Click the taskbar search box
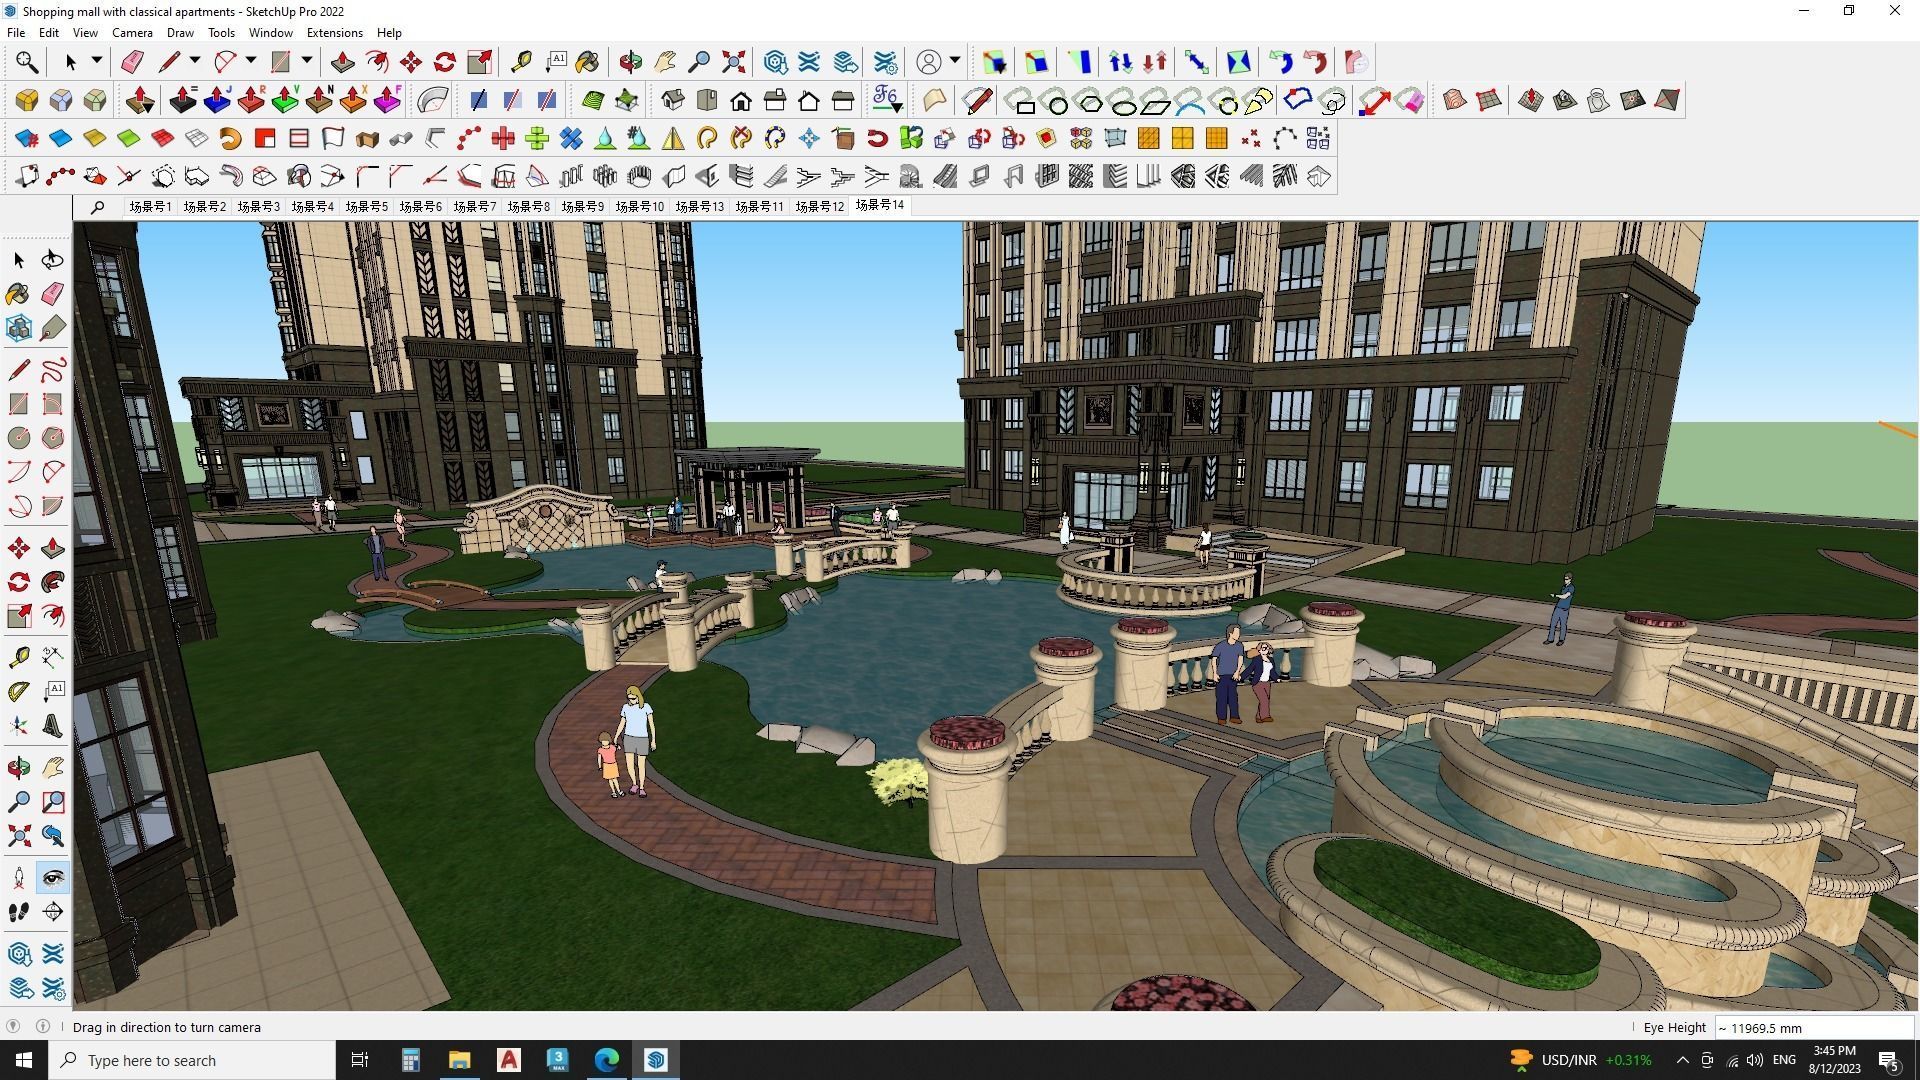 click(x=192, y=1060)
